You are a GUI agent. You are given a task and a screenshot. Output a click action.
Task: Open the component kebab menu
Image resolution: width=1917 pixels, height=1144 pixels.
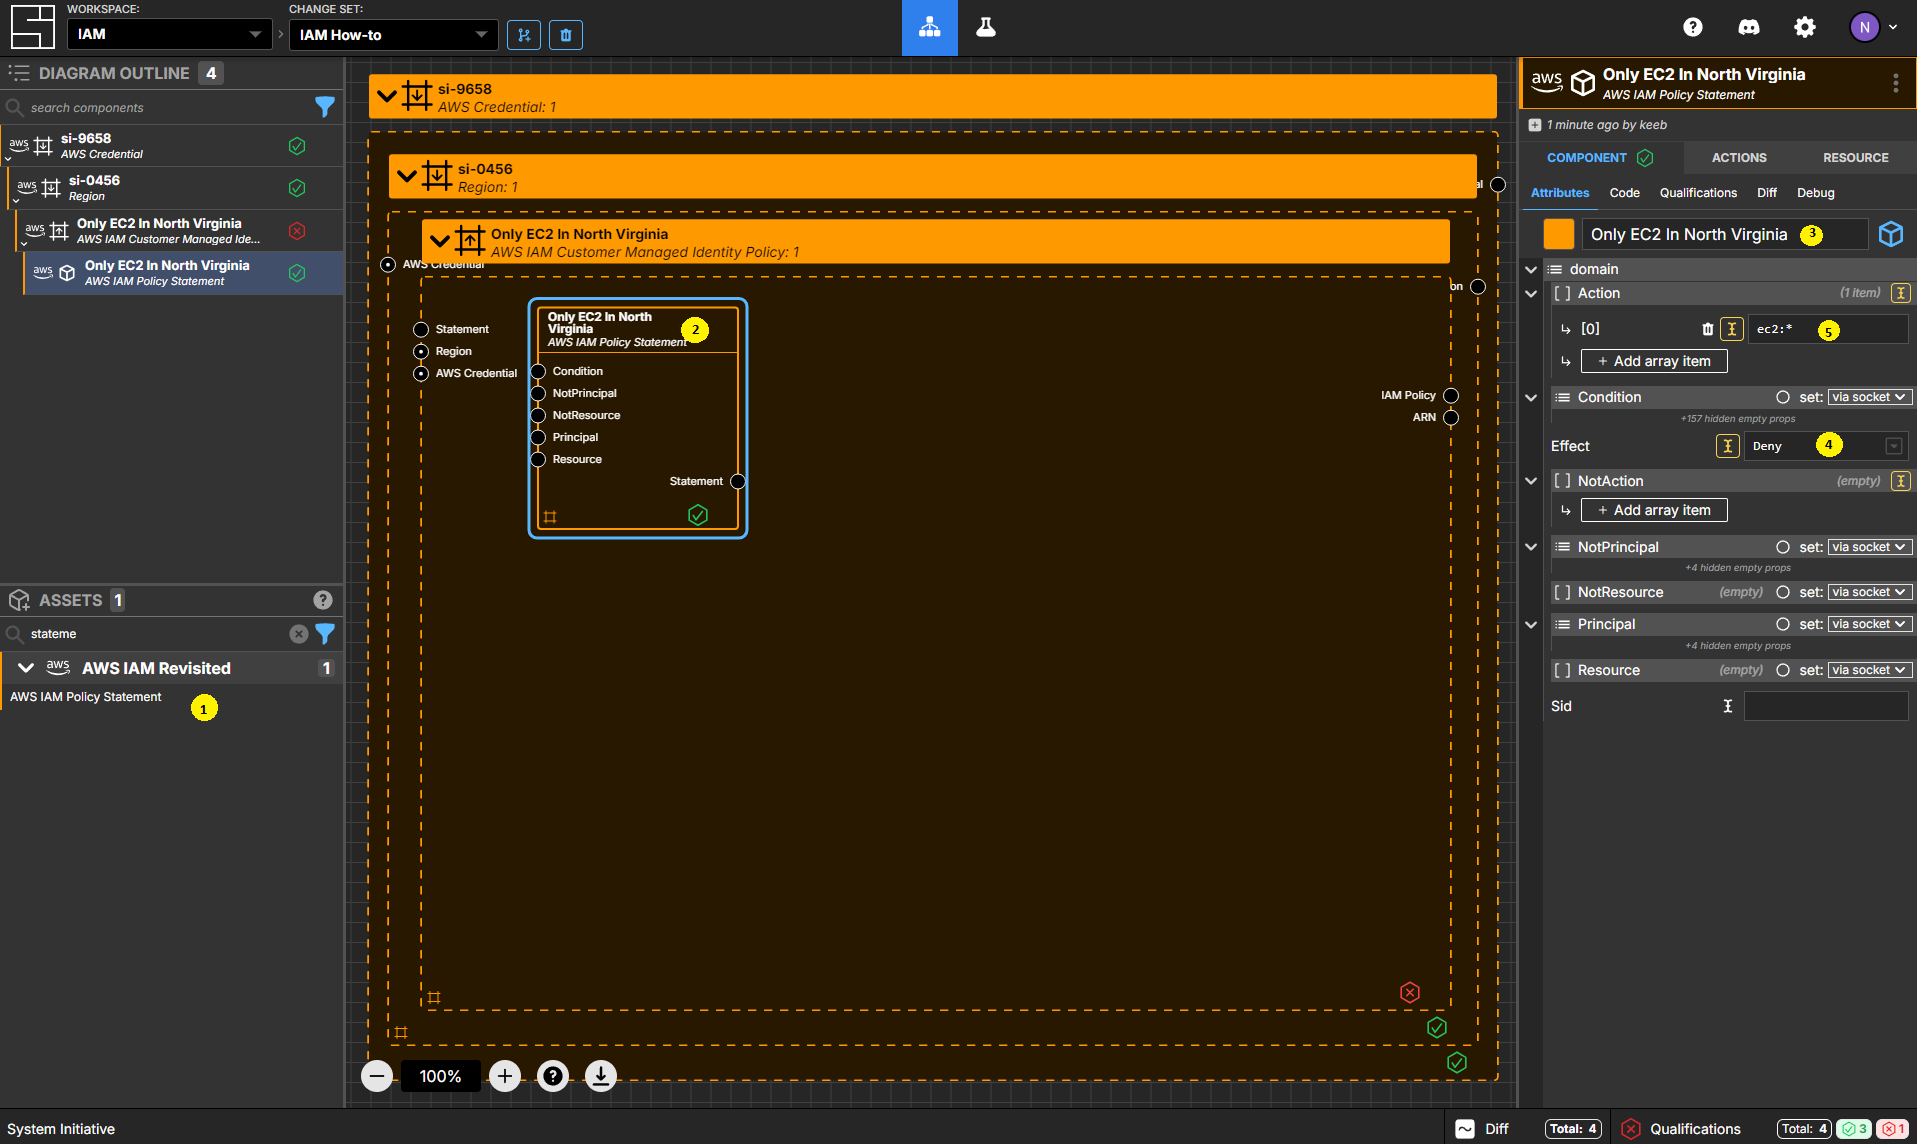tap(1895, 83)
